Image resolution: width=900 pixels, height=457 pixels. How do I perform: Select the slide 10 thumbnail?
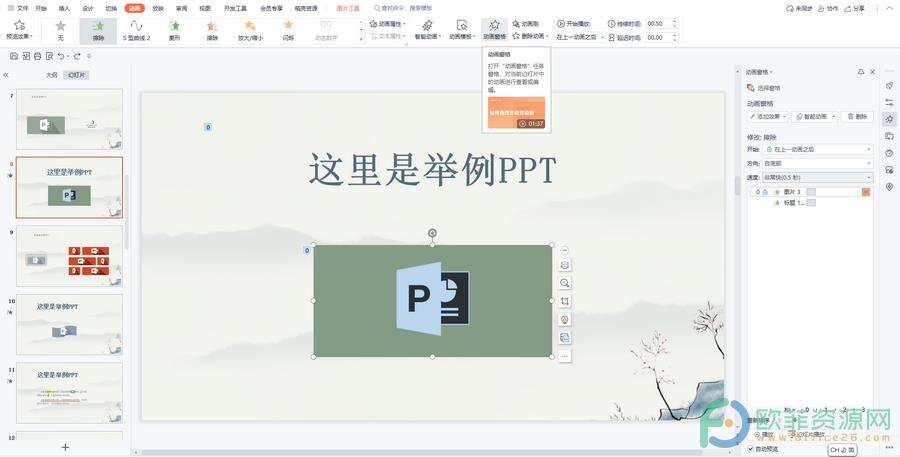pyautogui.click(x=69, y=324)
